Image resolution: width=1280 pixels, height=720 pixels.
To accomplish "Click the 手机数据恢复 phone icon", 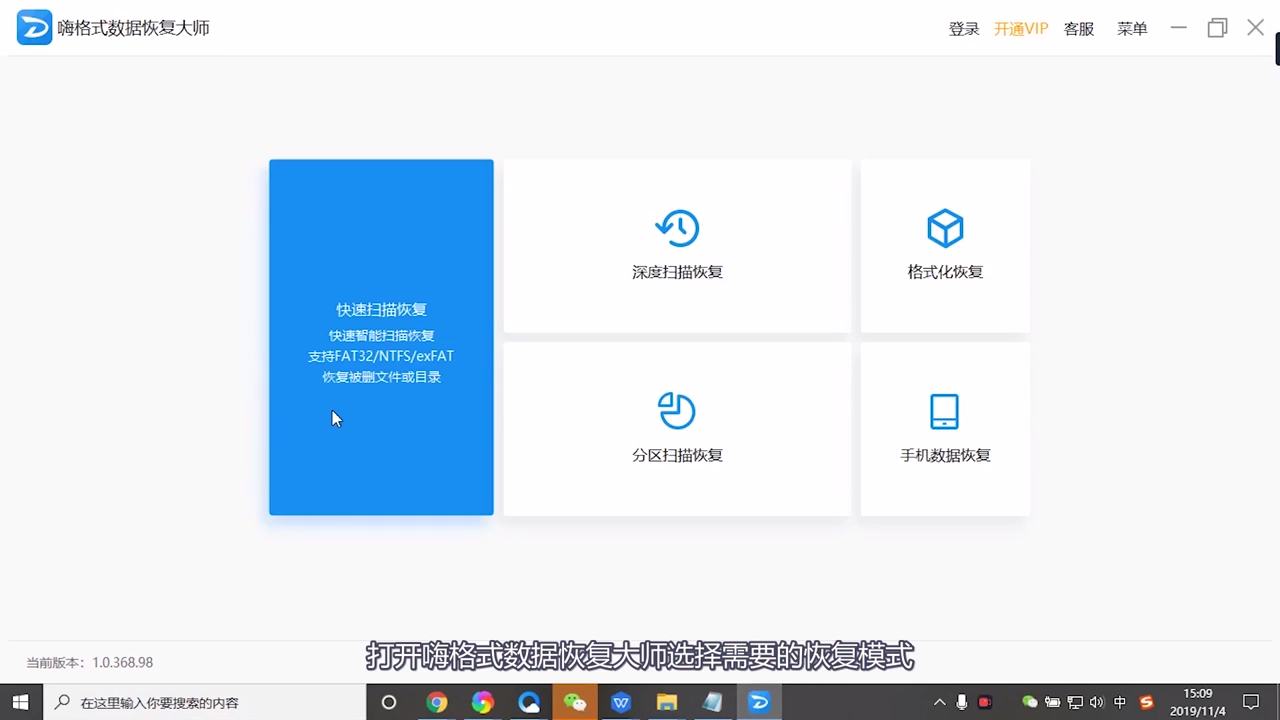I will 945,411.
